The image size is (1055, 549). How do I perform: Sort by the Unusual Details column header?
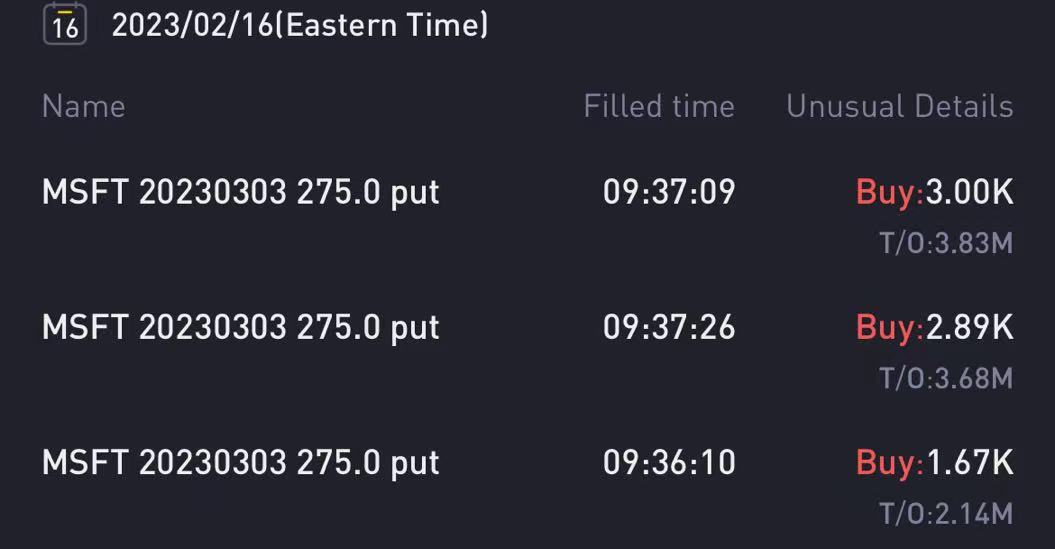tap(899, 106)
